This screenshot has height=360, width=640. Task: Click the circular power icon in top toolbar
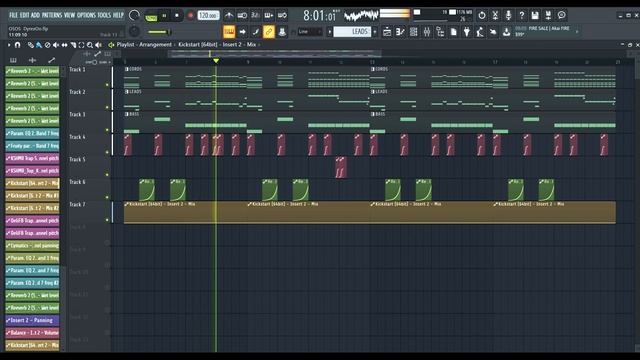(482, 16)
